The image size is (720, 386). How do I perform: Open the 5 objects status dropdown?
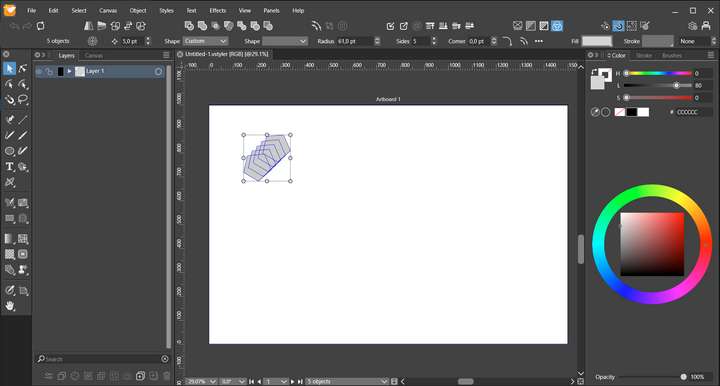(347, 381)
